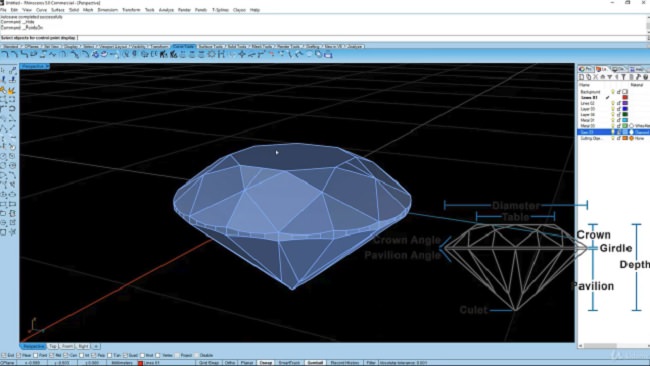Click the layers panel Tools hammer icon
650x366 pixels.
point(638,77)
